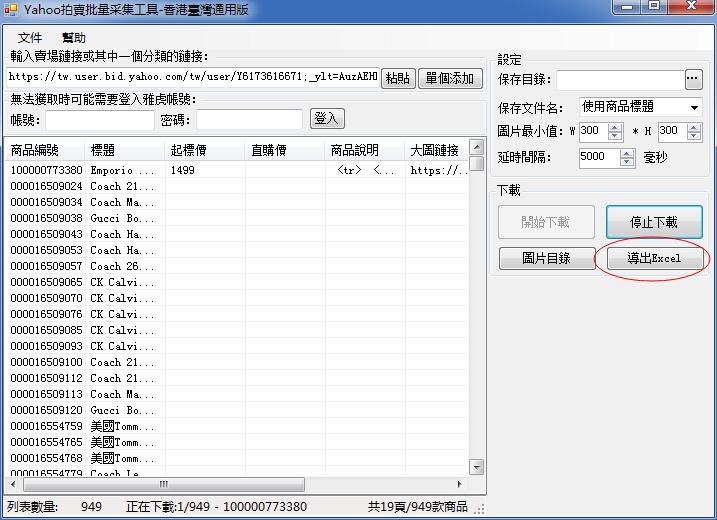Open the 圖片目錄 image folder button

547,258
